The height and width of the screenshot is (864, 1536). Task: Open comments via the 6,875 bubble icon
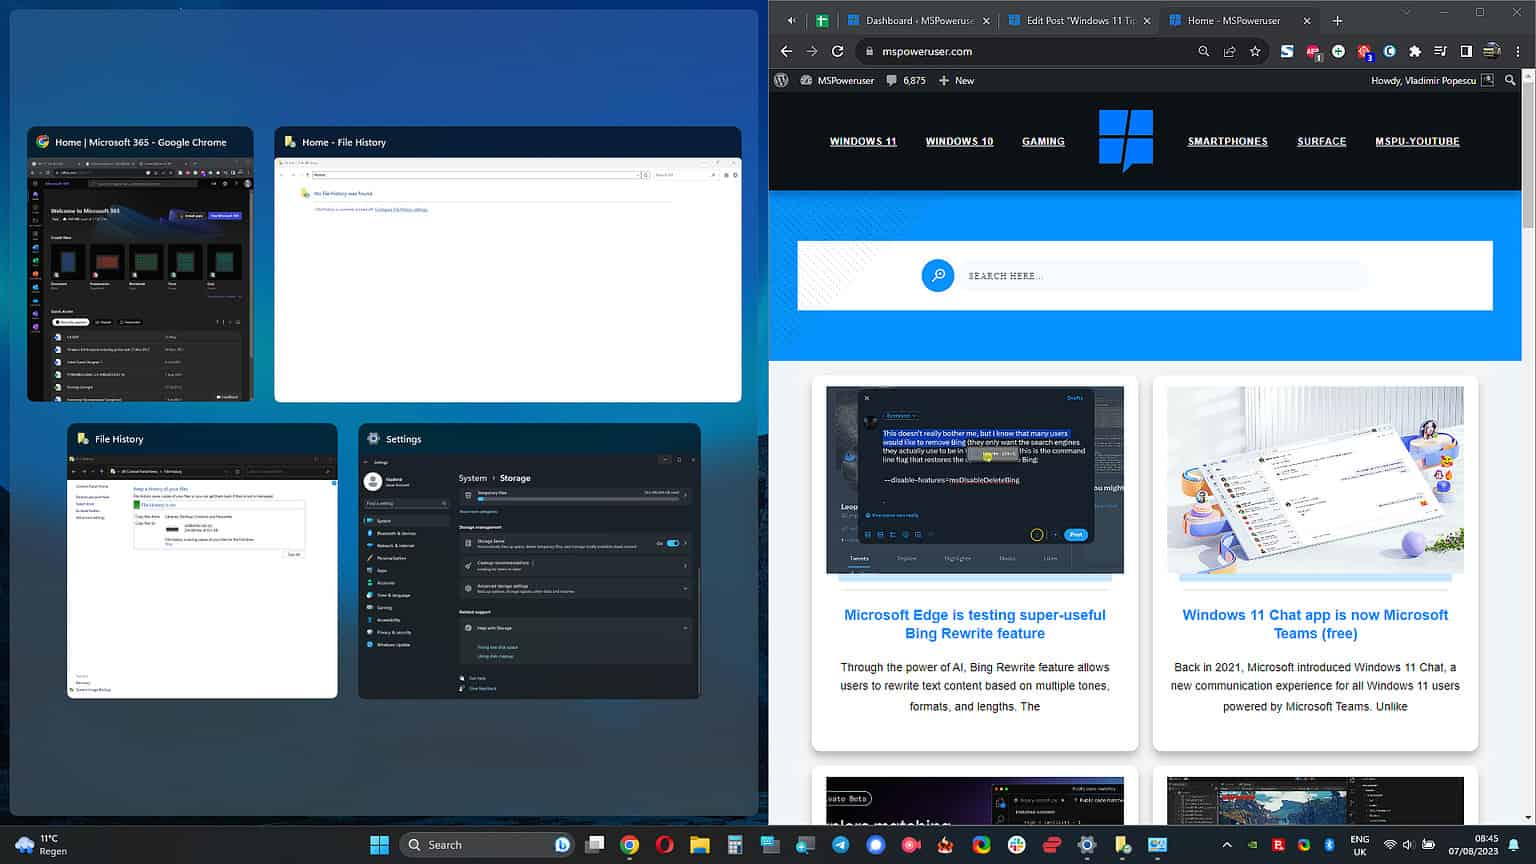[x=900, y=80]
